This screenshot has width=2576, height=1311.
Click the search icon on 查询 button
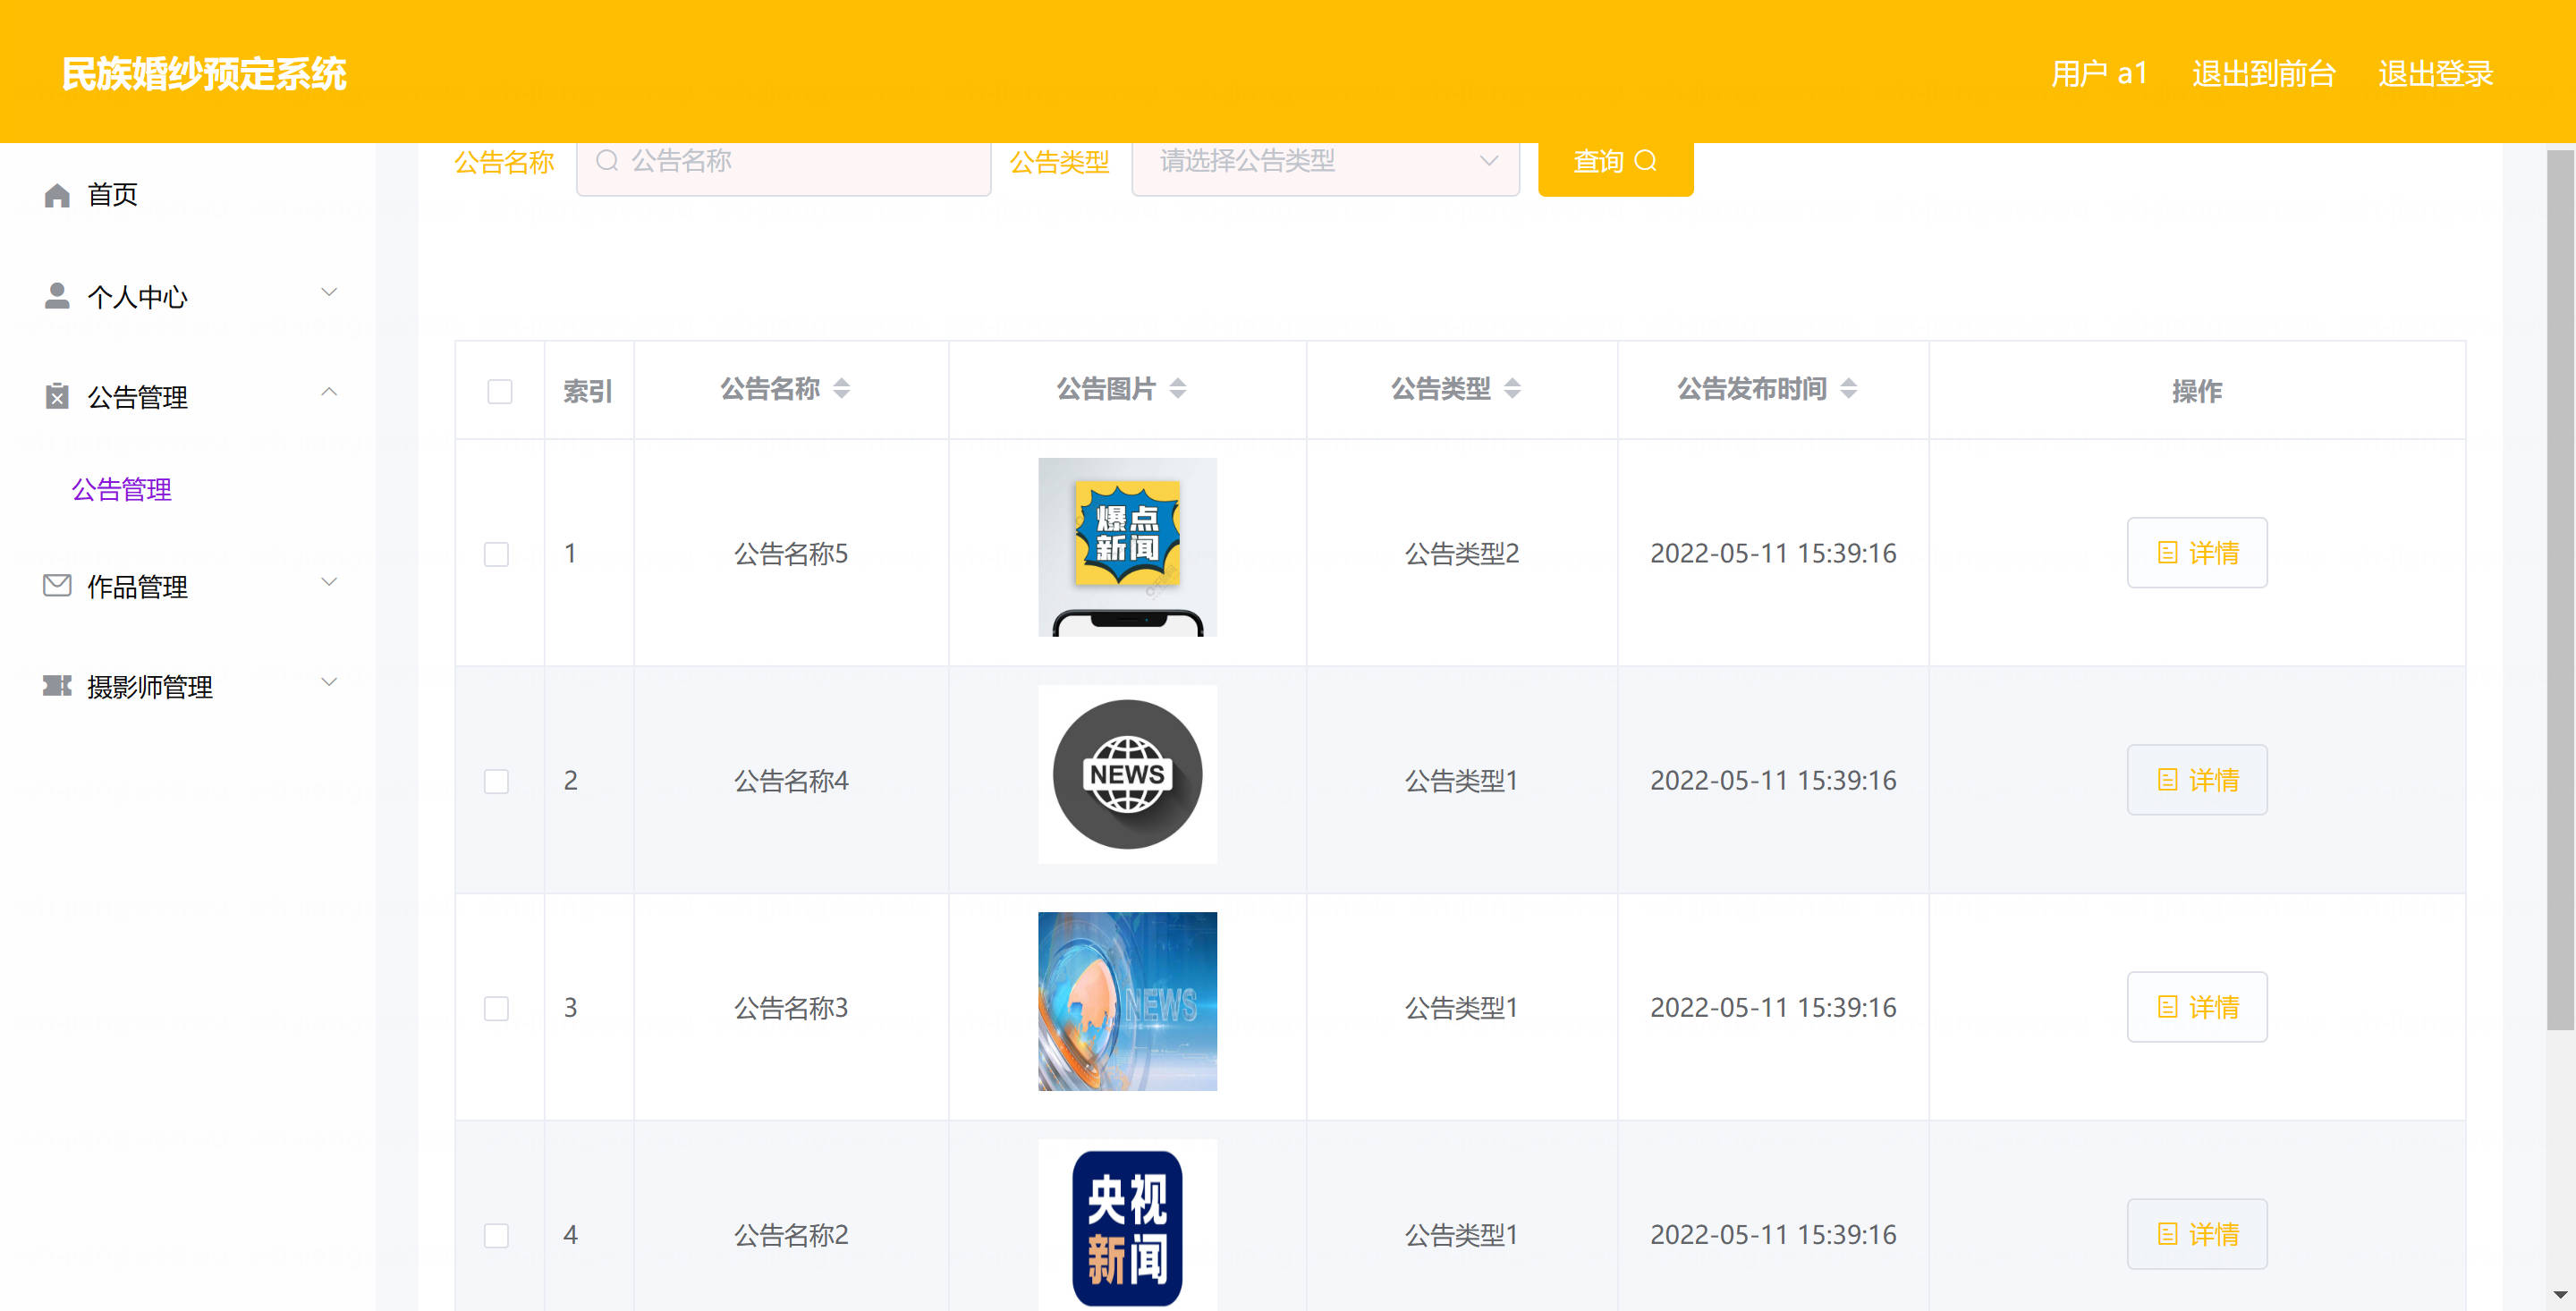tap(1645, 160)
